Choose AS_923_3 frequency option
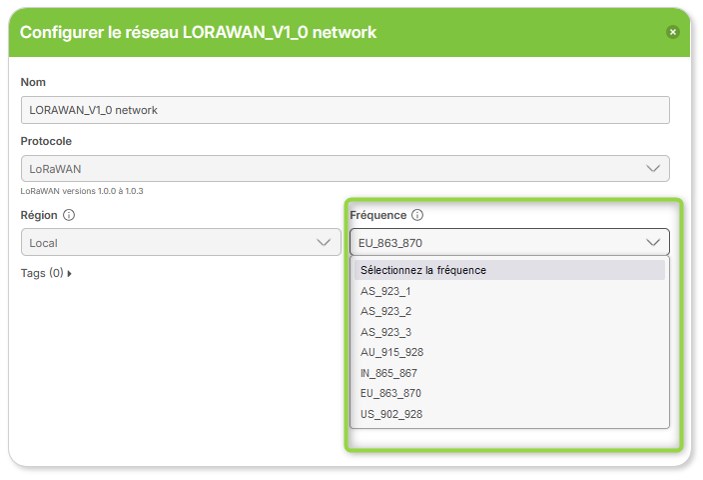Screen dimensions: 703x480 tap(509, 332)
